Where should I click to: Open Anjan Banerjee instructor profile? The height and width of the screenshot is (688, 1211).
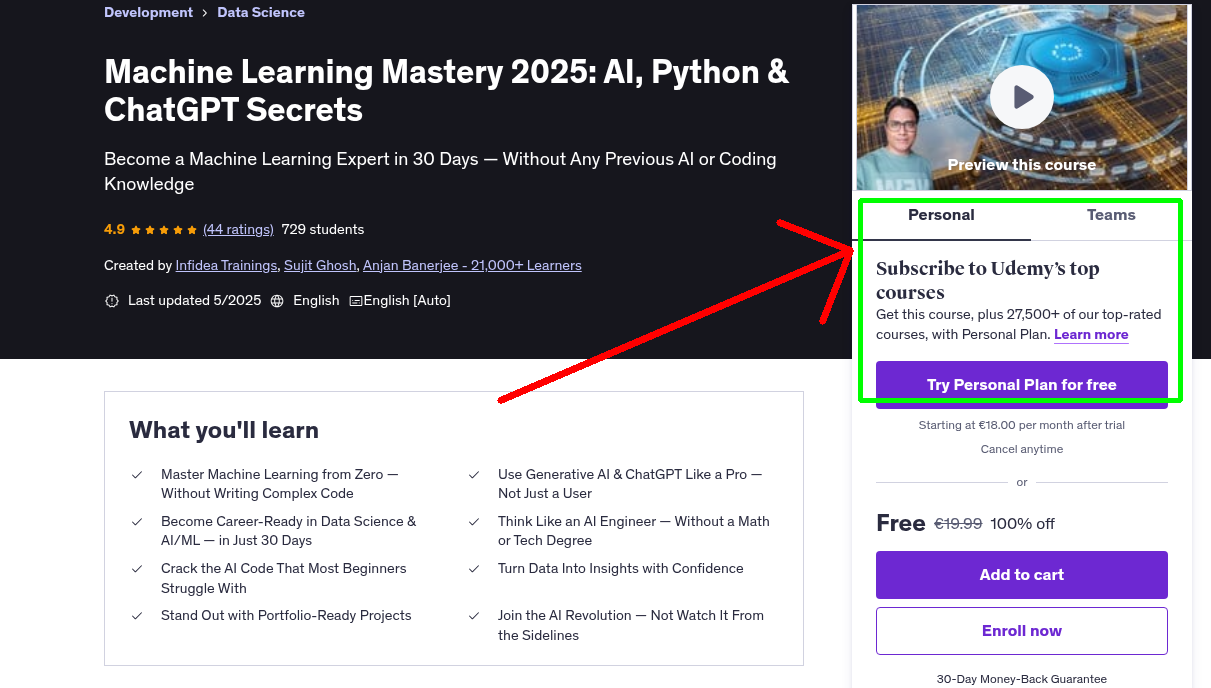[472, 265]
